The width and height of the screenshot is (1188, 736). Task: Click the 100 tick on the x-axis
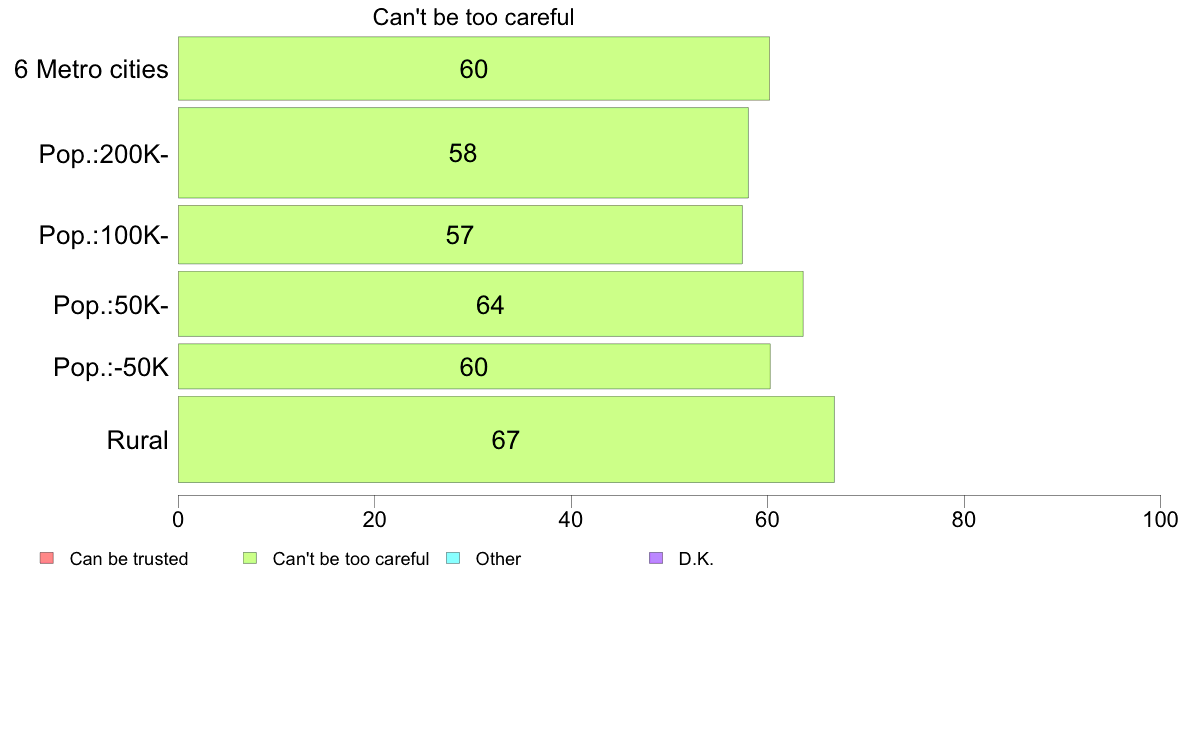click(x=1159, y=520)
